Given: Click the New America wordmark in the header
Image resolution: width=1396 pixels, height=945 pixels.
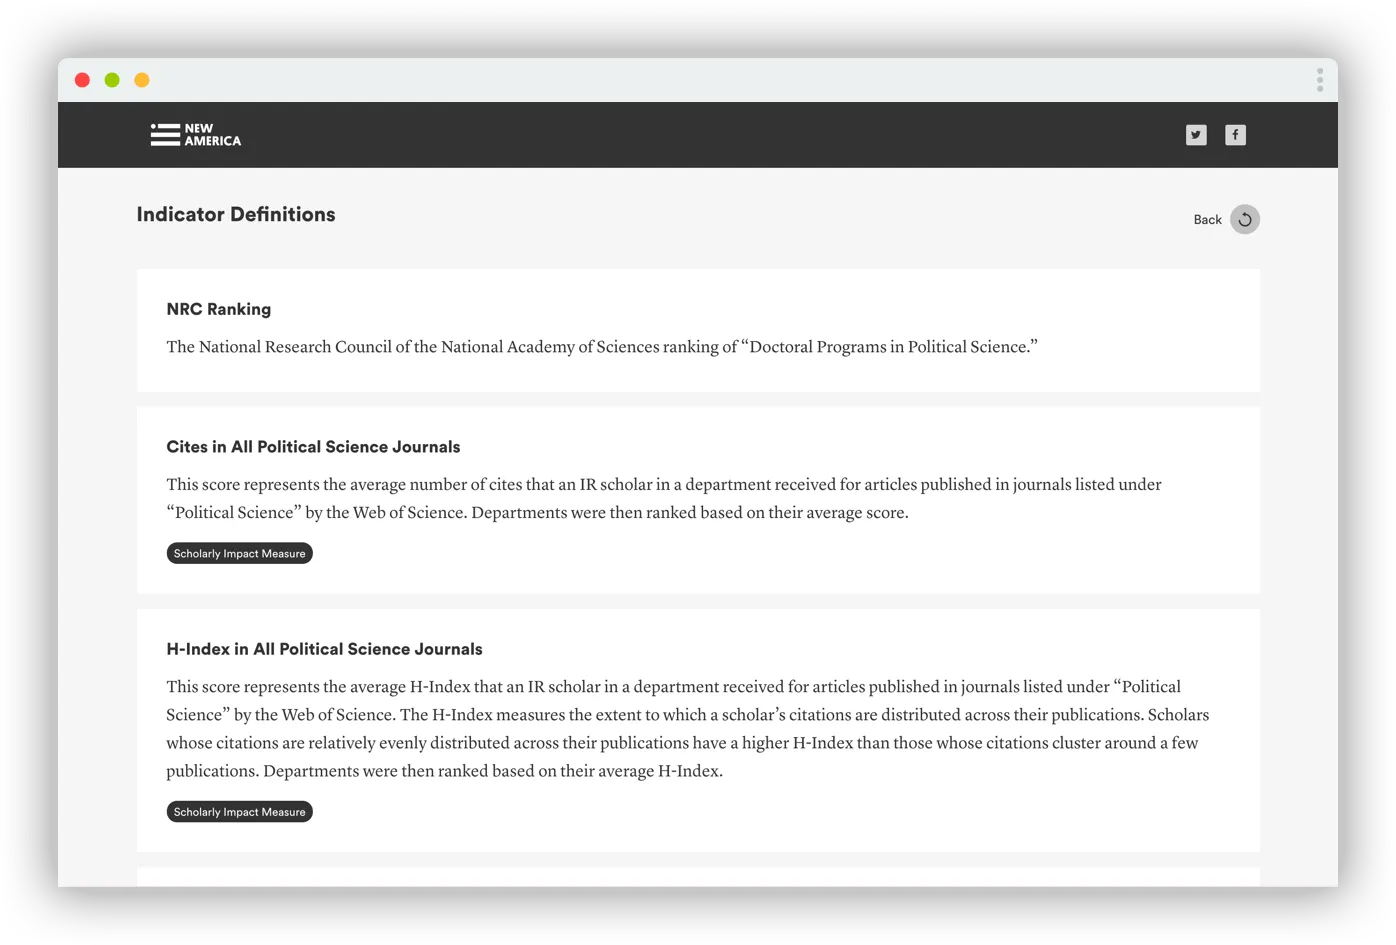Looking at the screenshot, I should [211, 134].
